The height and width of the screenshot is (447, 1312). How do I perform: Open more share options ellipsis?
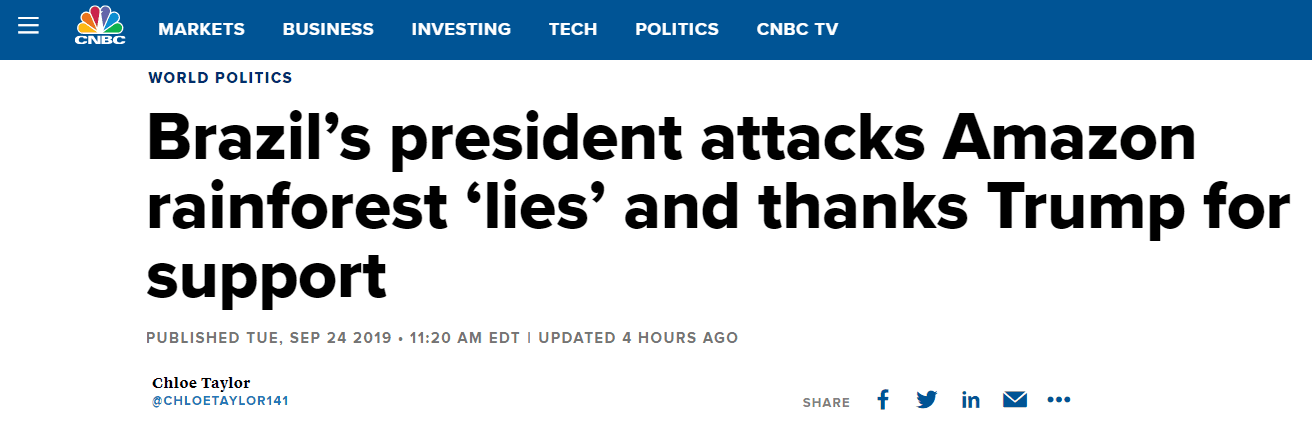pos(1059,400)
